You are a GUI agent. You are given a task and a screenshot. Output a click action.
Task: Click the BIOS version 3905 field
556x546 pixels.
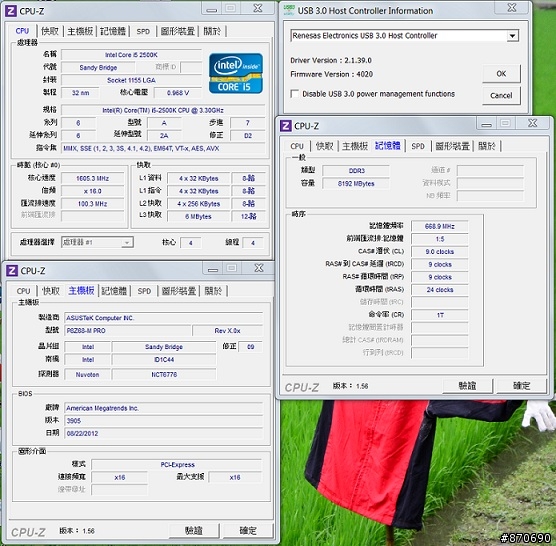click(163, 421)
